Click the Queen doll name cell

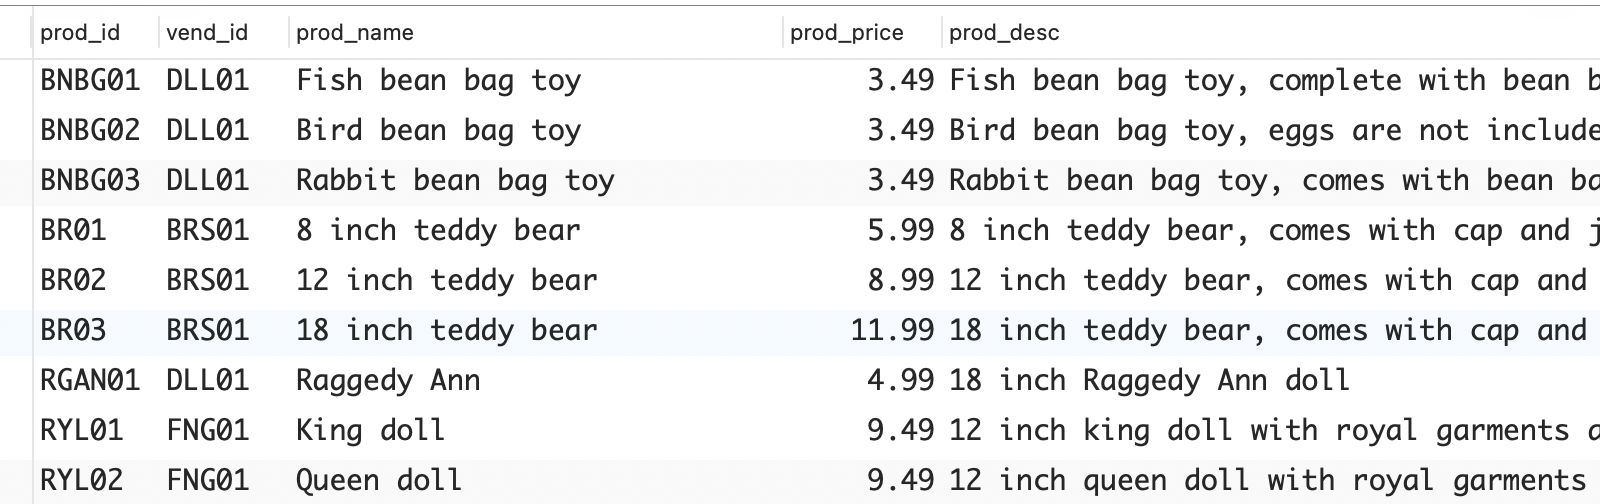pos(379,480)
